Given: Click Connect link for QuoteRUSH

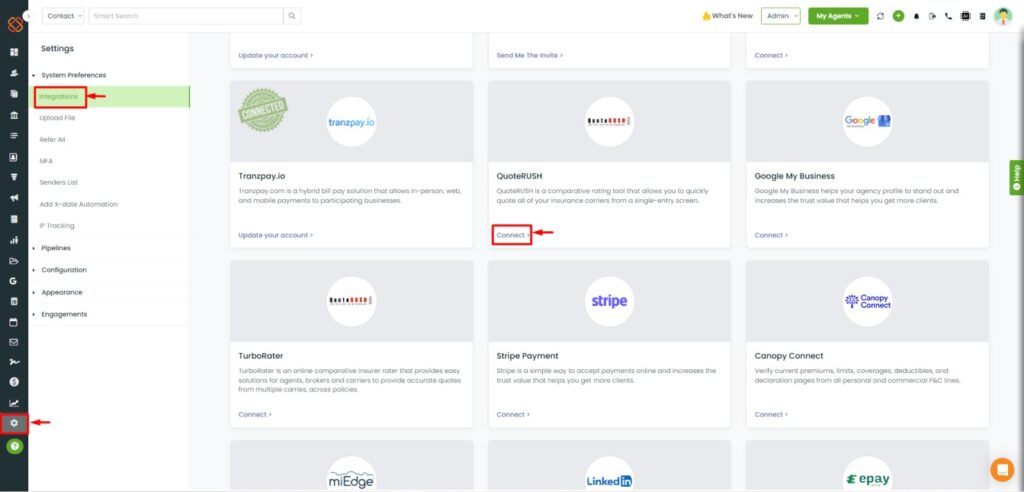Looking at the screenshot, I should coord(513,235).
